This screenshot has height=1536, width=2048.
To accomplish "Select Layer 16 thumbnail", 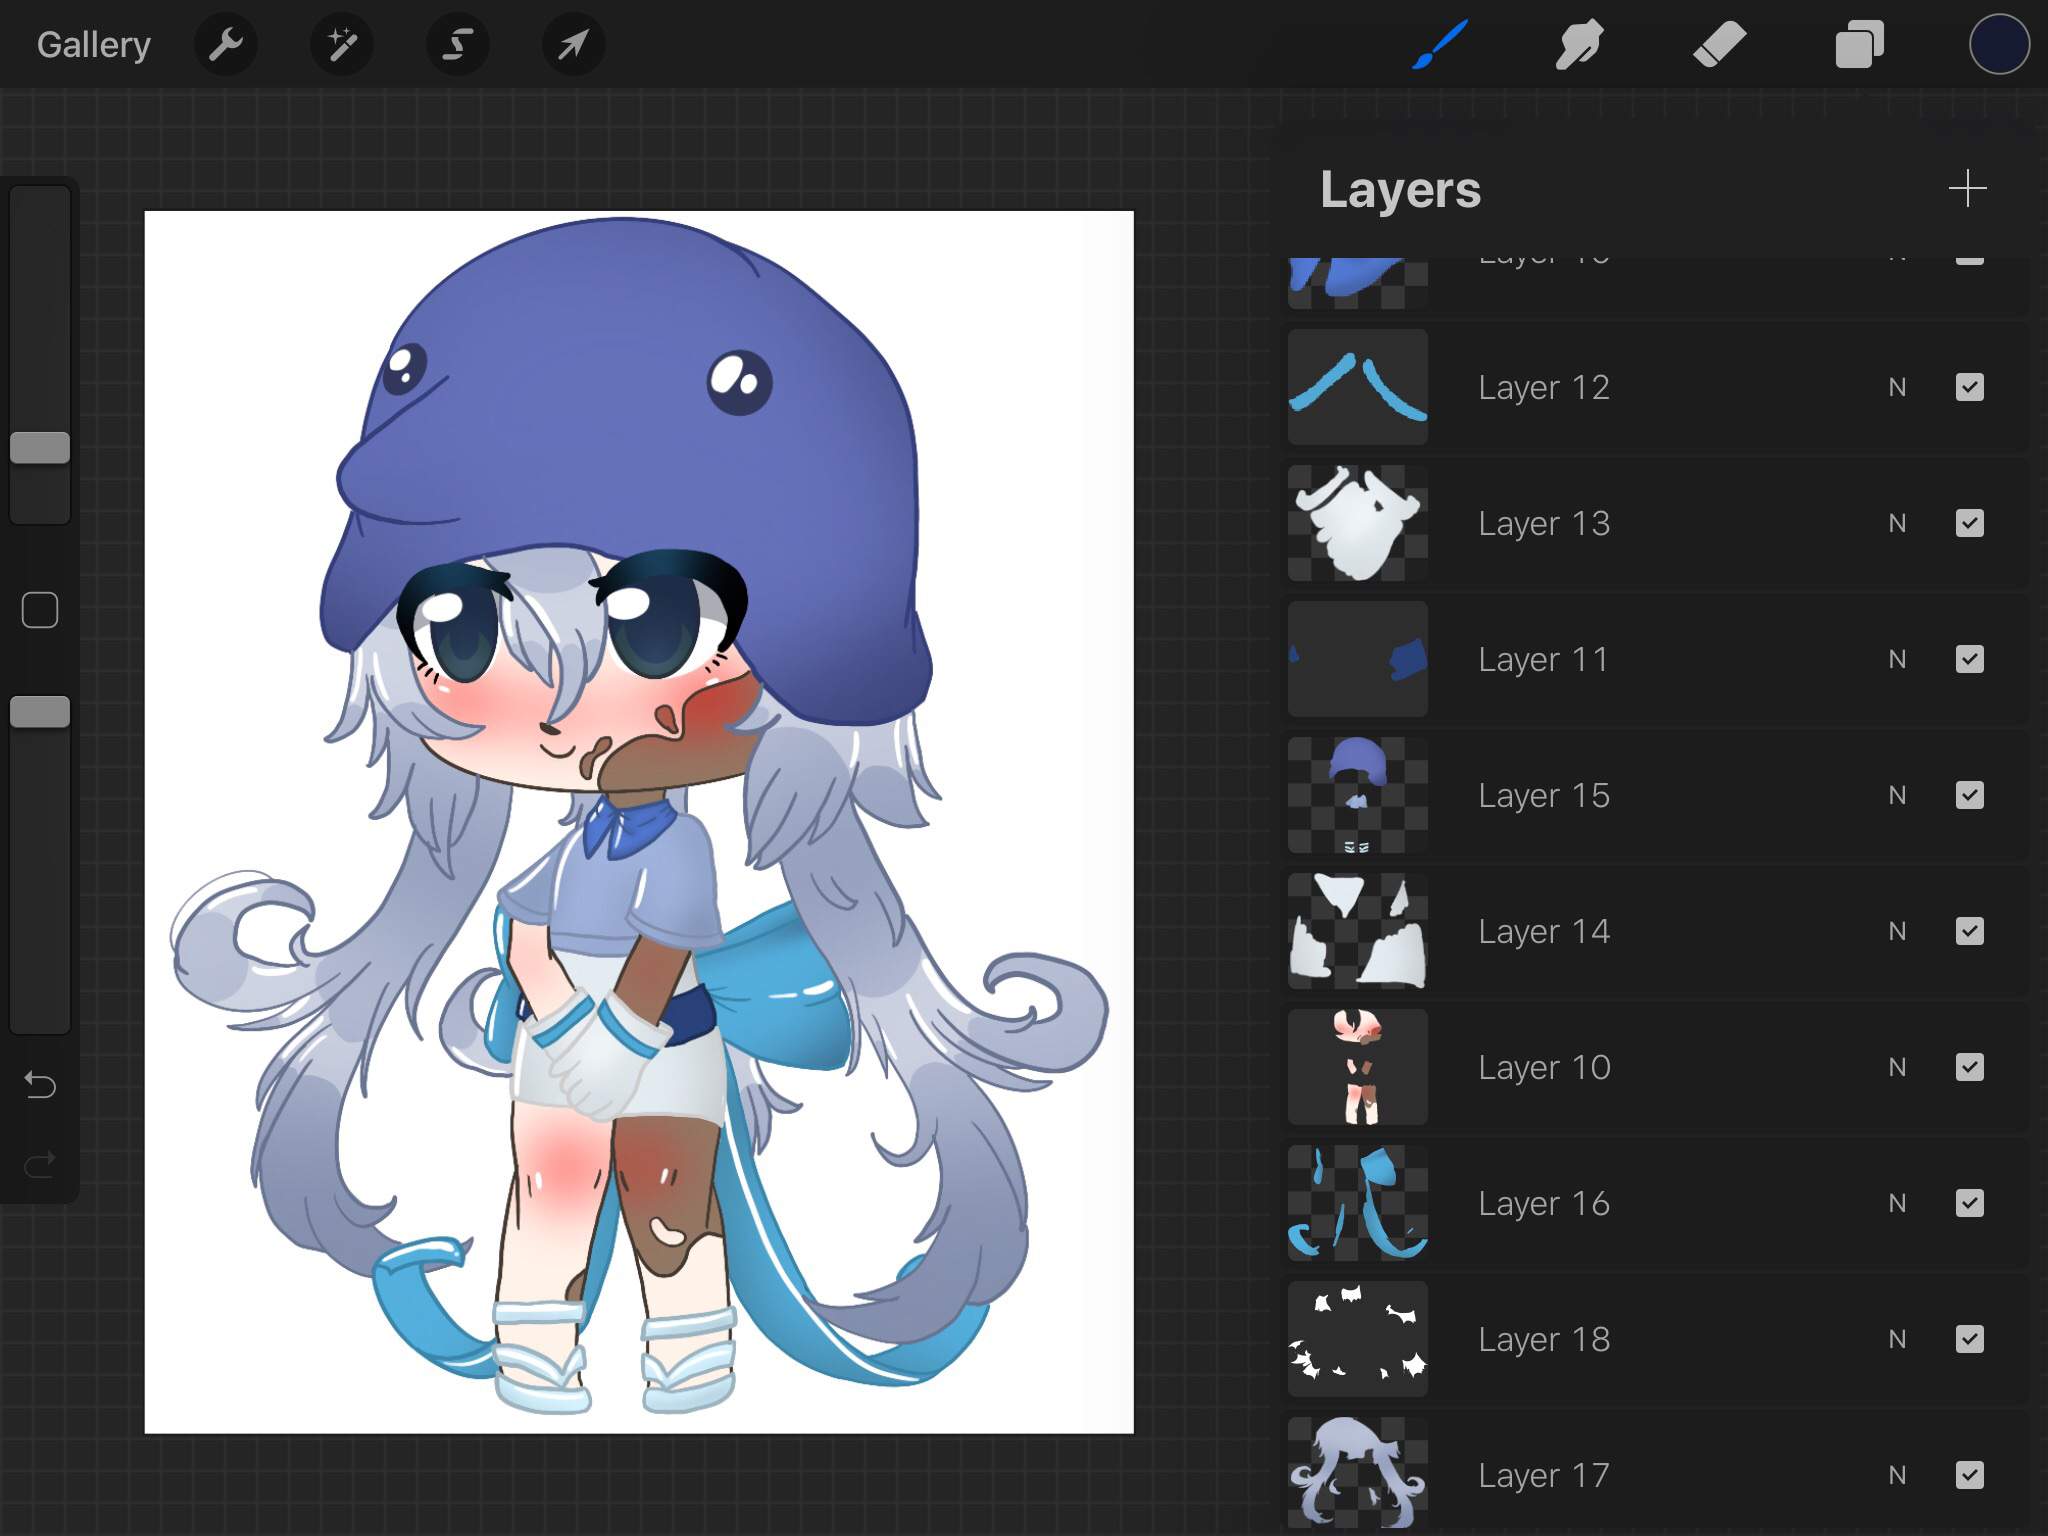I will pyautogui.click(x=1357, y=1203).
